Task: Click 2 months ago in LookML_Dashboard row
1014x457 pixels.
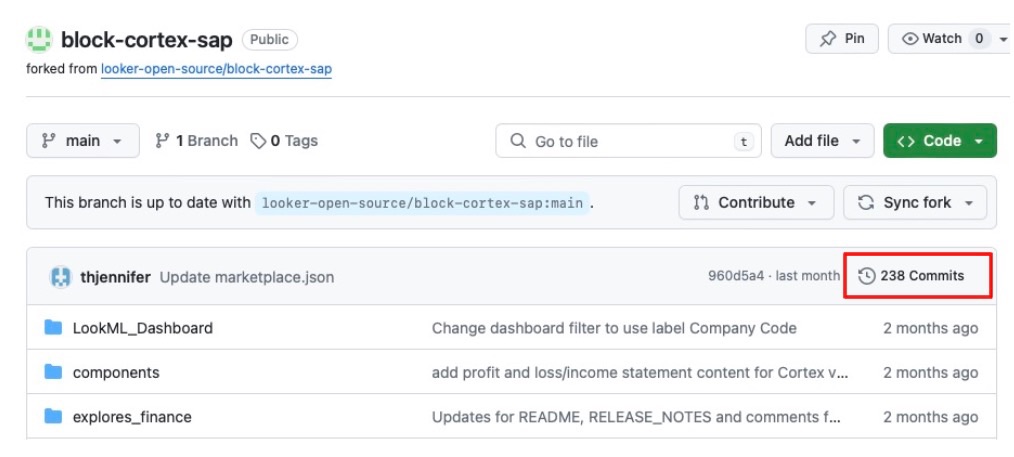Action: click(931, 328)
